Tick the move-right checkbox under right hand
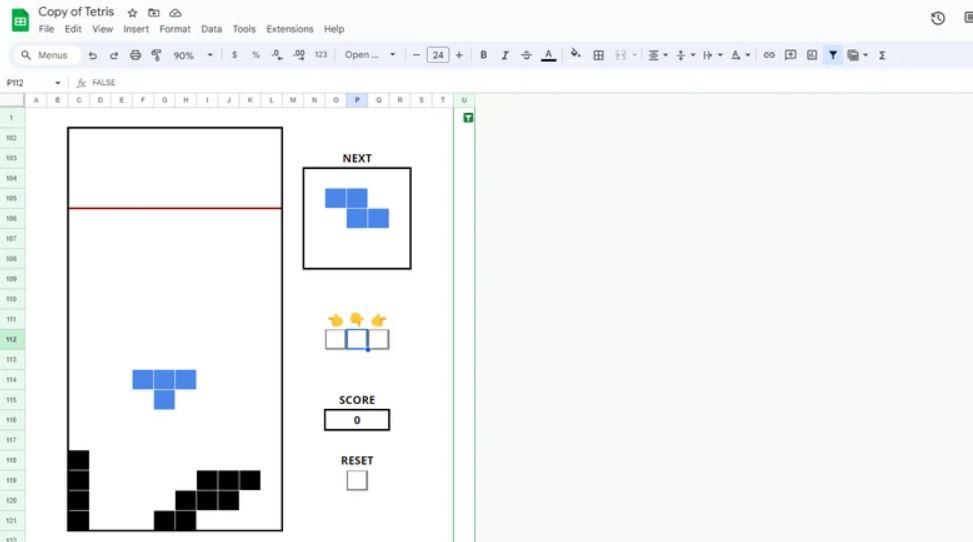This screenshot has width=973, height=542. (379, 339)
